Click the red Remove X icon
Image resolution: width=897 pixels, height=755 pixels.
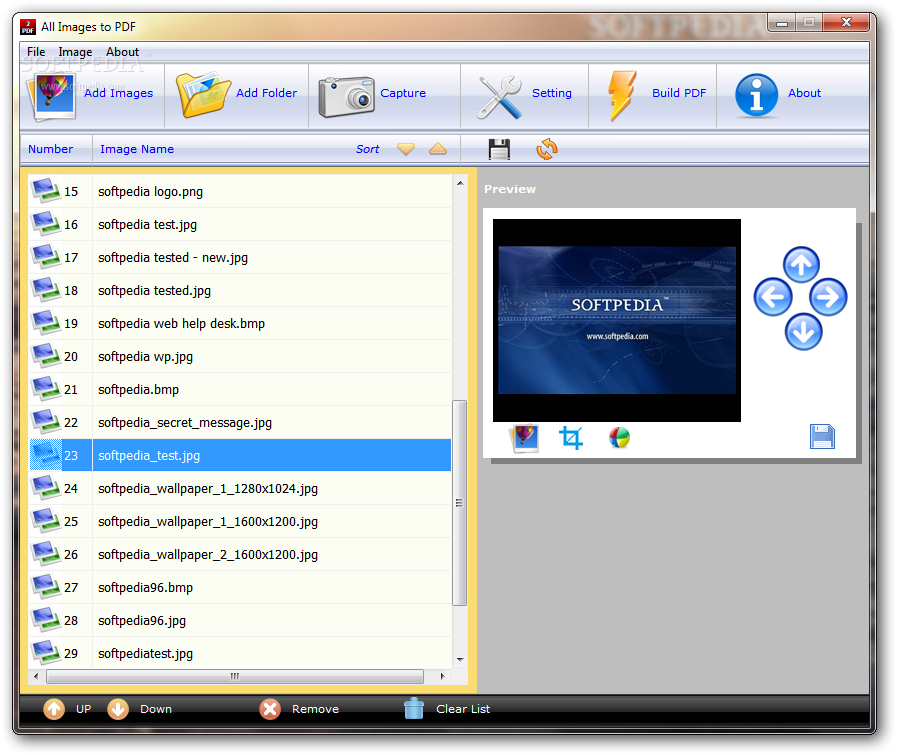(x=270, y=709)
